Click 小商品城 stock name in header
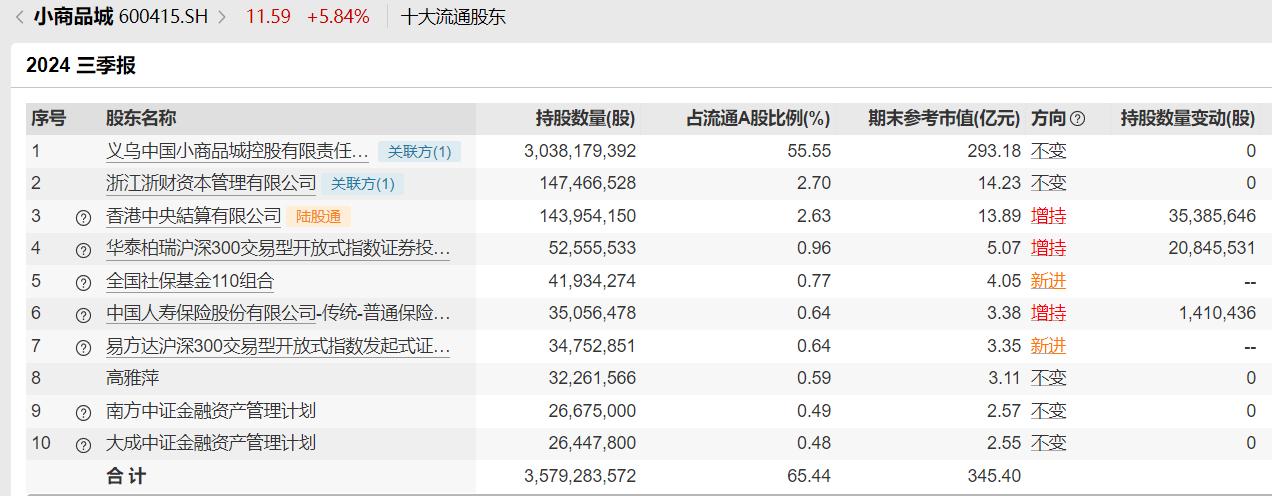 [x=73, y=17]
